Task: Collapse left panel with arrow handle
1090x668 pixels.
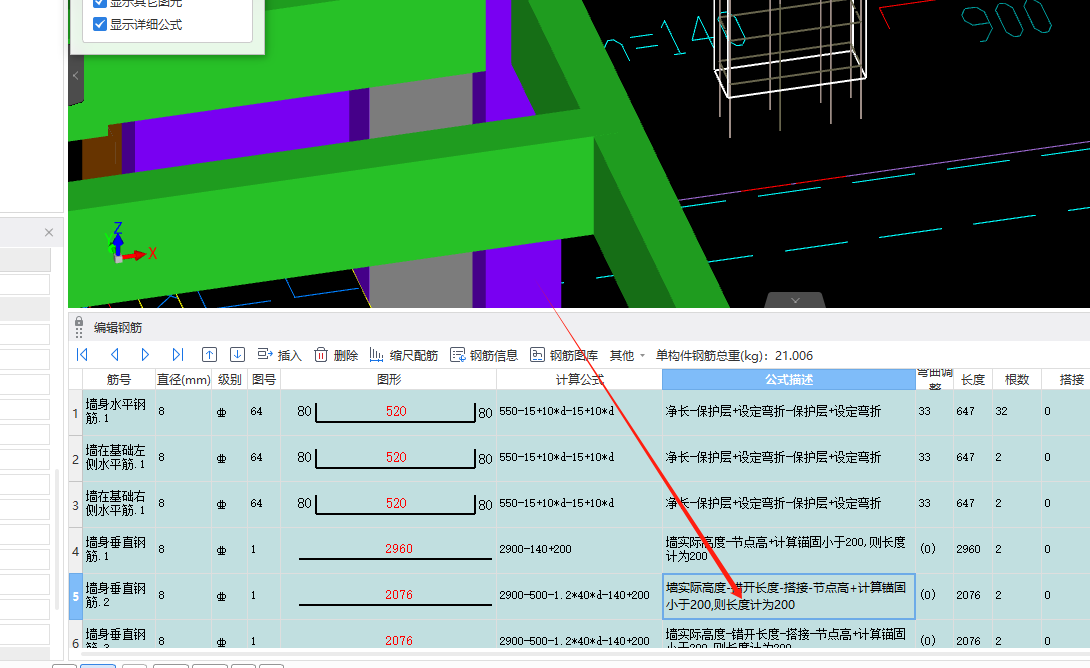Action: coord(76,76)
